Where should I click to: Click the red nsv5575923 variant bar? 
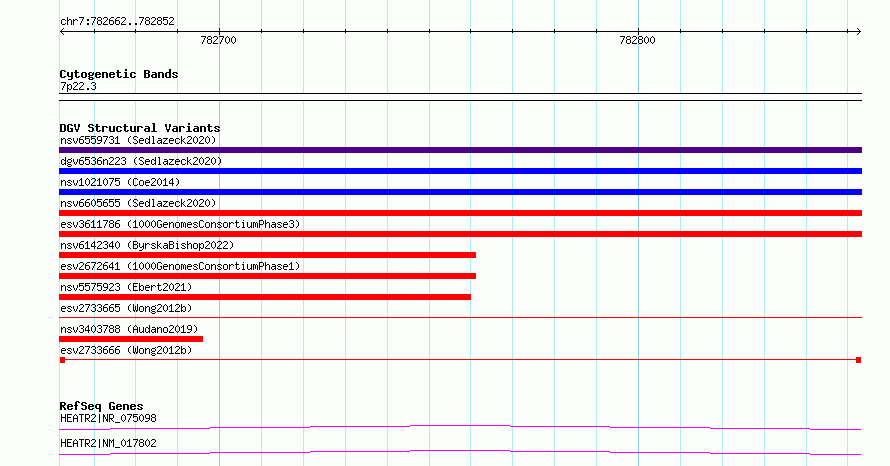coord(265,297)
